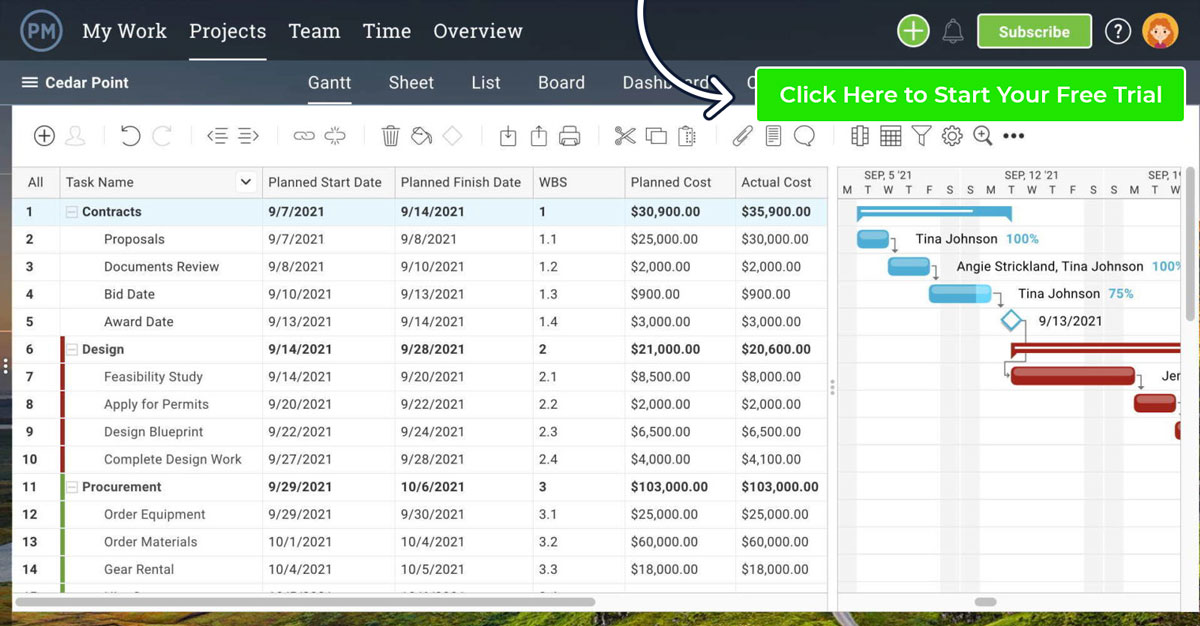Viewport: 1200px width, 626px height.
Task: Delete with the trash can icon
Action: [391, 136]
